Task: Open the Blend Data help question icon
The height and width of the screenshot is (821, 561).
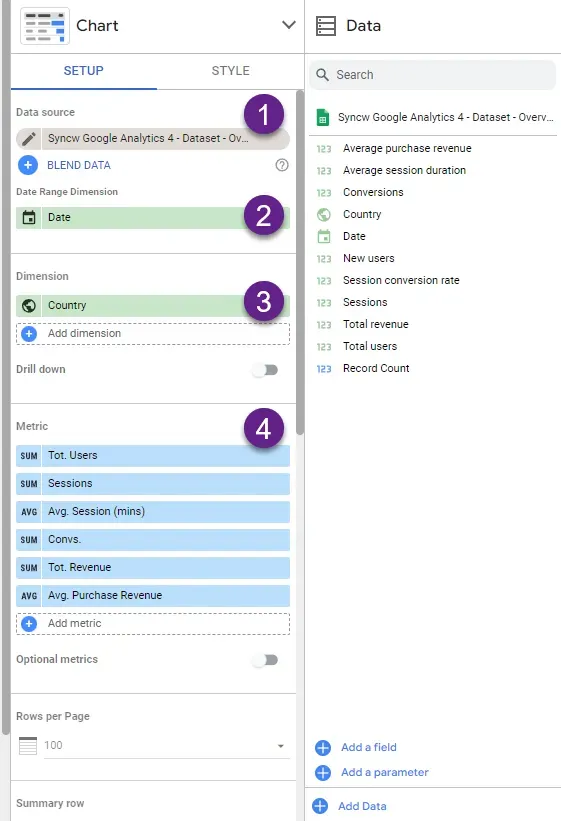Action: 282,165
